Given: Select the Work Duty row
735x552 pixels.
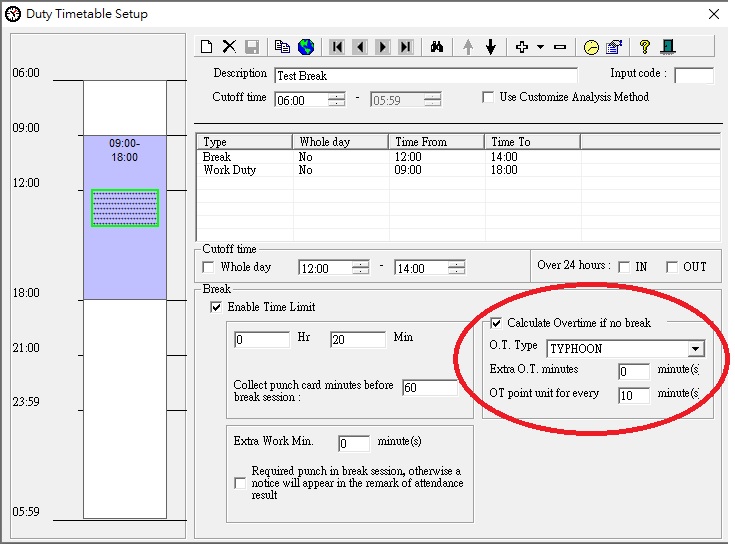Looking at the screenshot, I should (x=458, y=170).
